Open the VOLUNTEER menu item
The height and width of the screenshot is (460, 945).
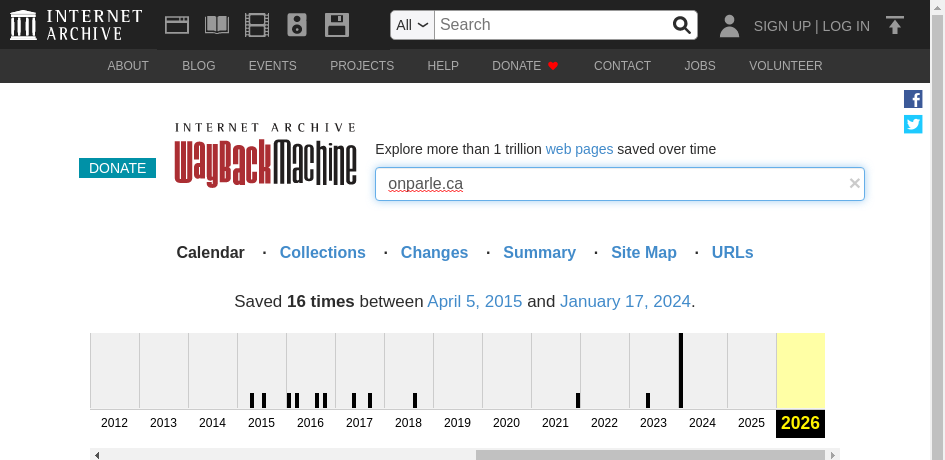tap(786, 66)
